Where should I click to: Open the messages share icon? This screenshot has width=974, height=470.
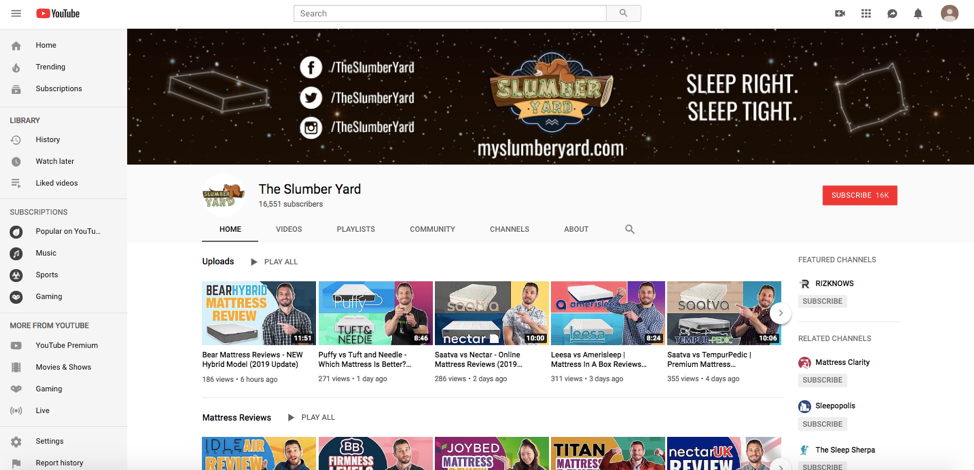892,13
